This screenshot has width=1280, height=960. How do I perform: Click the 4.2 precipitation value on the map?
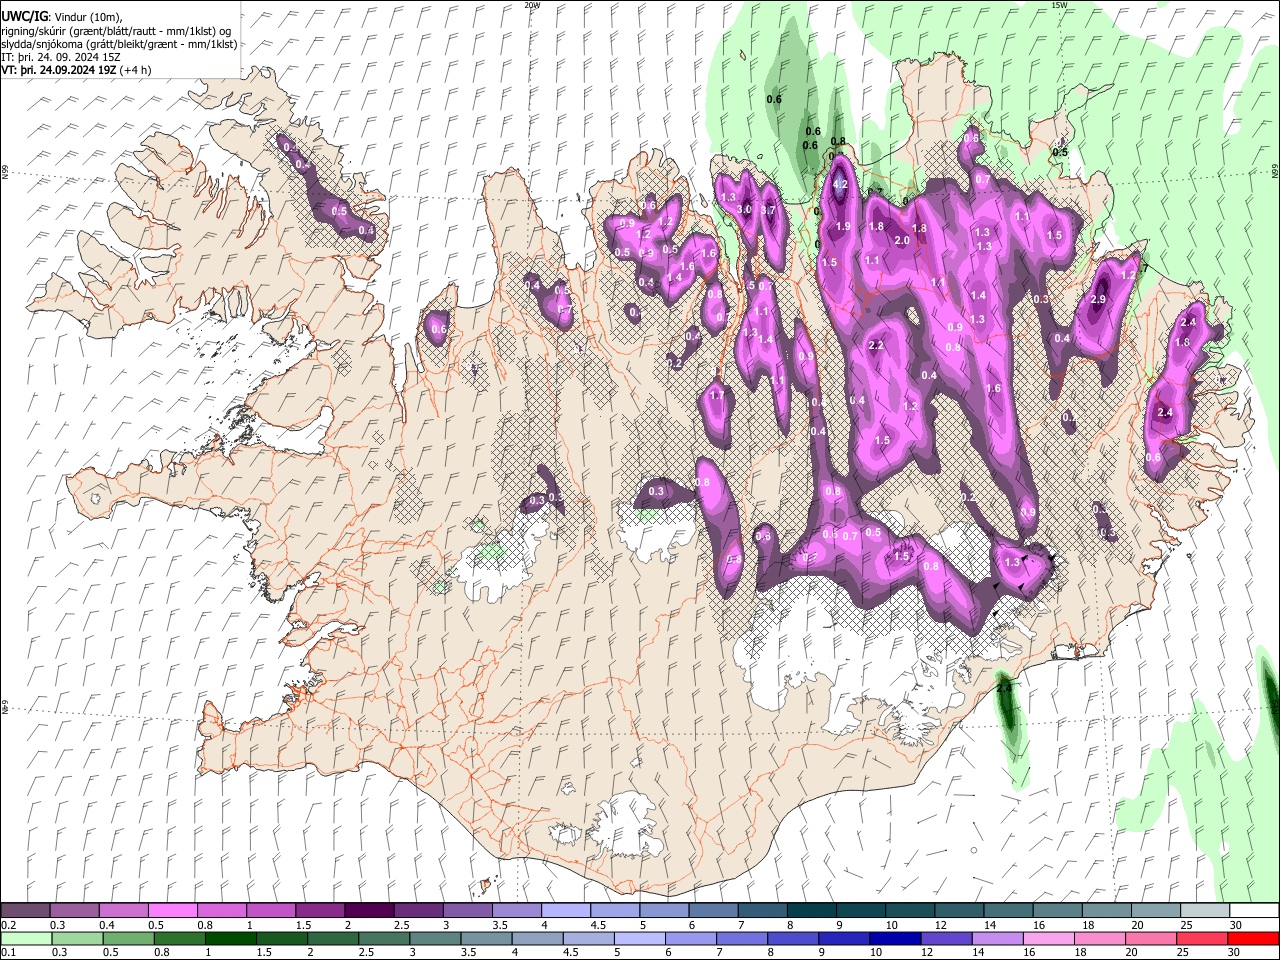[841, 185]
